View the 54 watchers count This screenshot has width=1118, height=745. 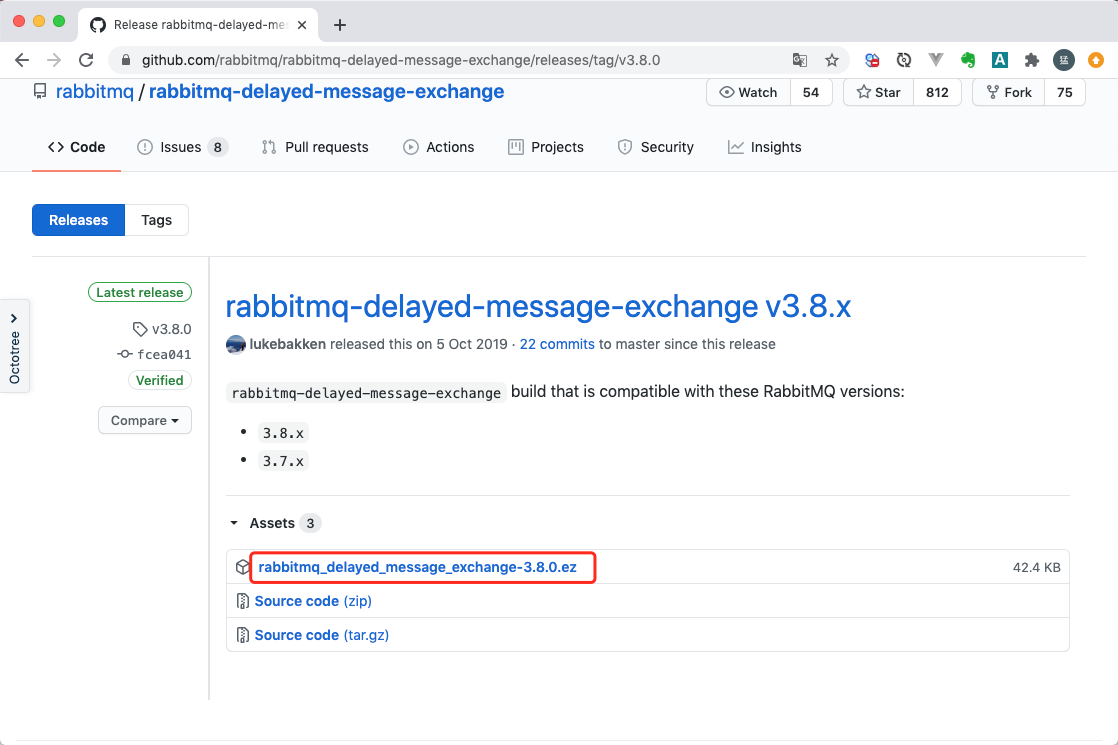(x=811, y=92)
